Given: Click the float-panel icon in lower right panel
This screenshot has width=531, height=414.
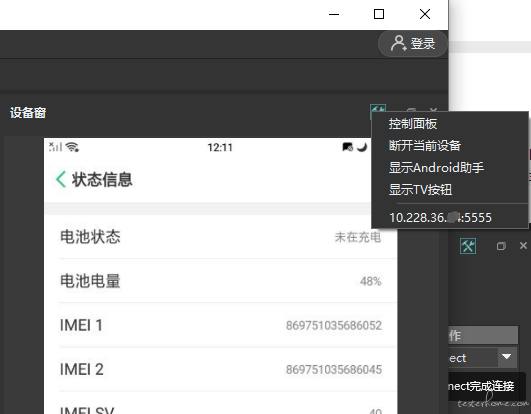Looking at the screenshot, I should (x=501, y=246).
